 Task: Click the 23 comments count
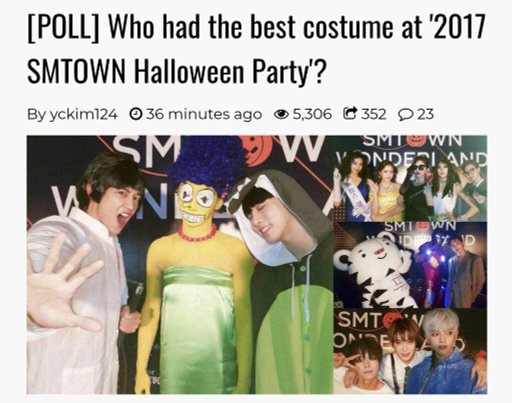click(425, 114)
